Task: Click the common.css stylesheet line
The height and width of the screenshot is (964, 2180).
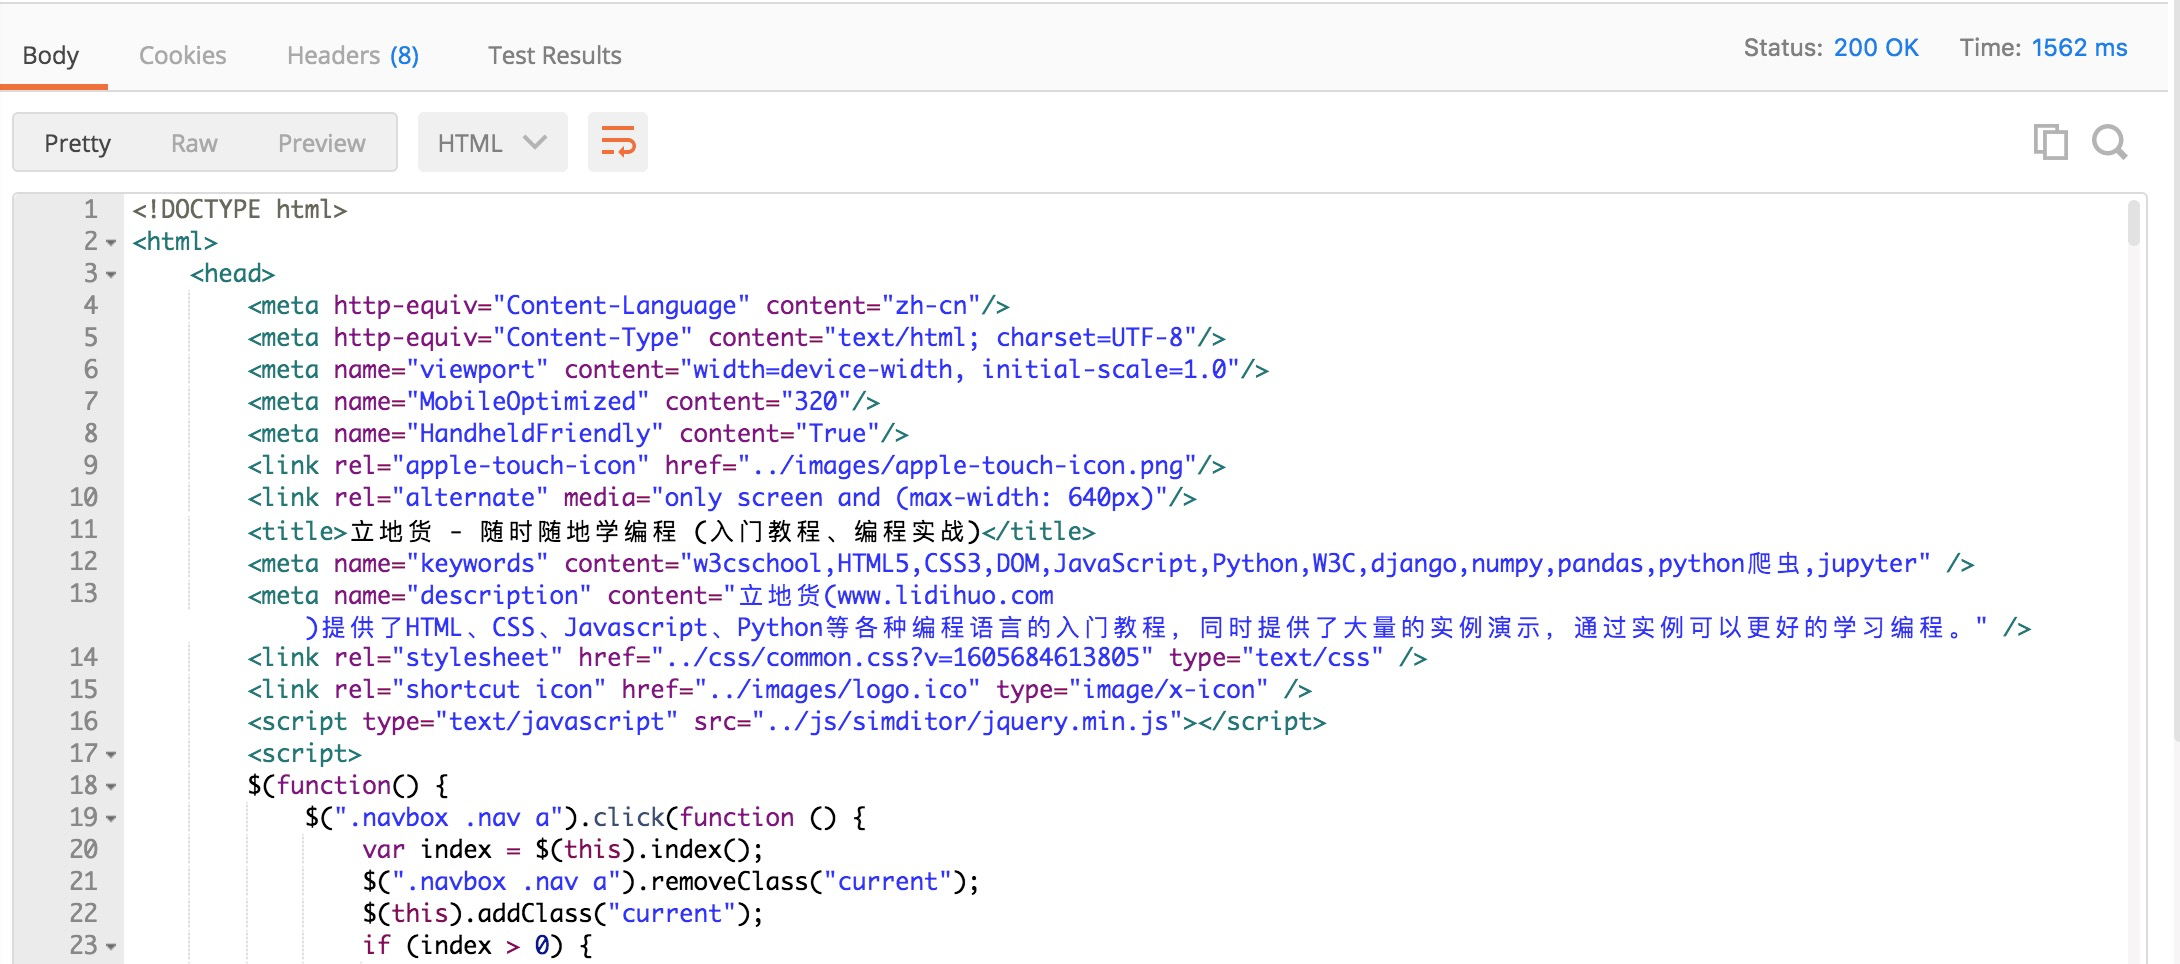Action: (837, 657)
